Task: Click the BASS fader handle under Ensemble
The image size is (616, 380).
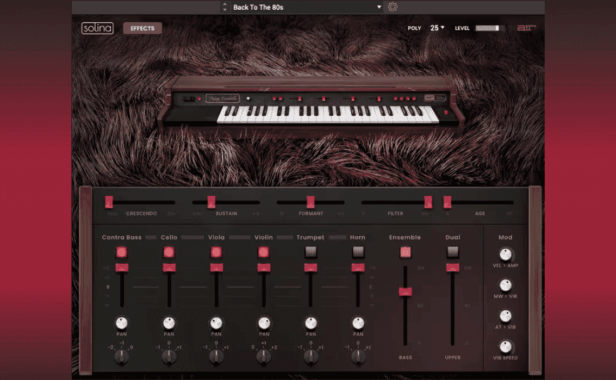Action: 405,292
